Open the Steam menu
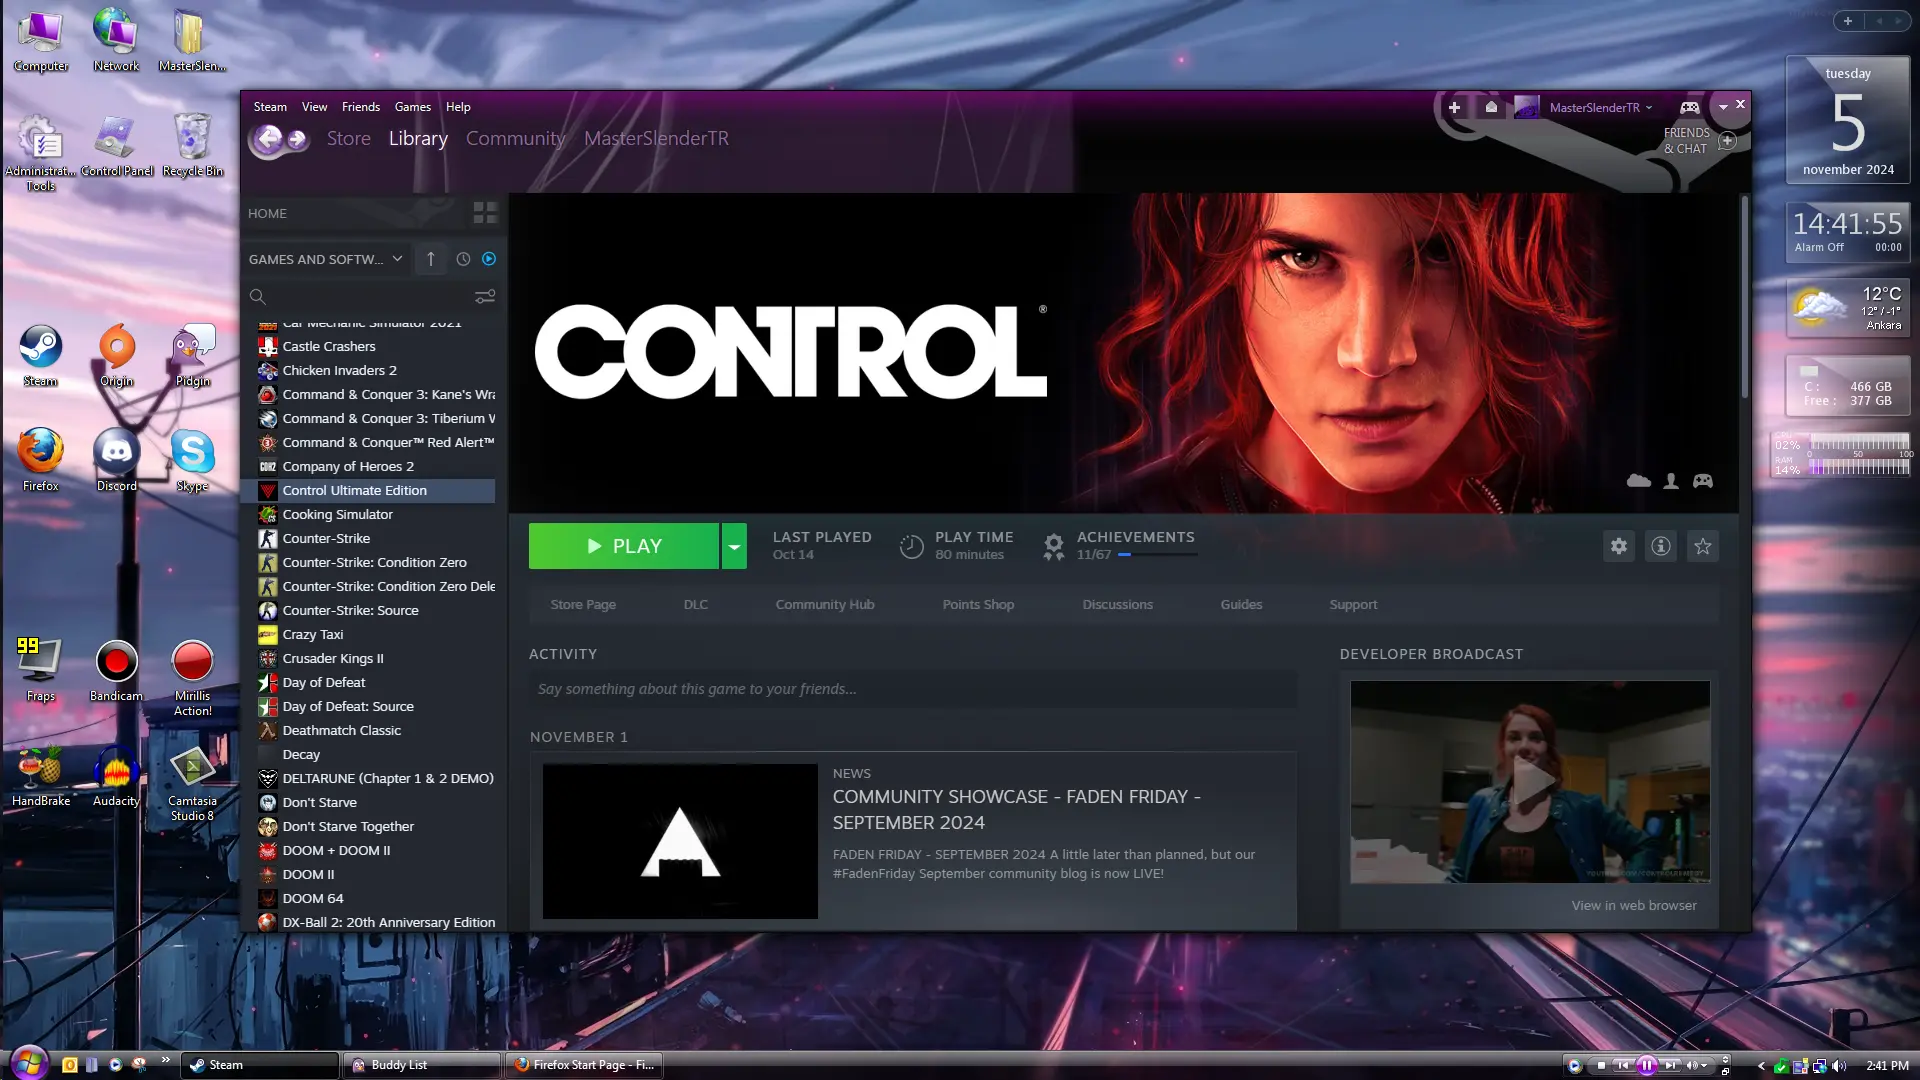This screenshot has height=1080, width=1920. (270, 107)
